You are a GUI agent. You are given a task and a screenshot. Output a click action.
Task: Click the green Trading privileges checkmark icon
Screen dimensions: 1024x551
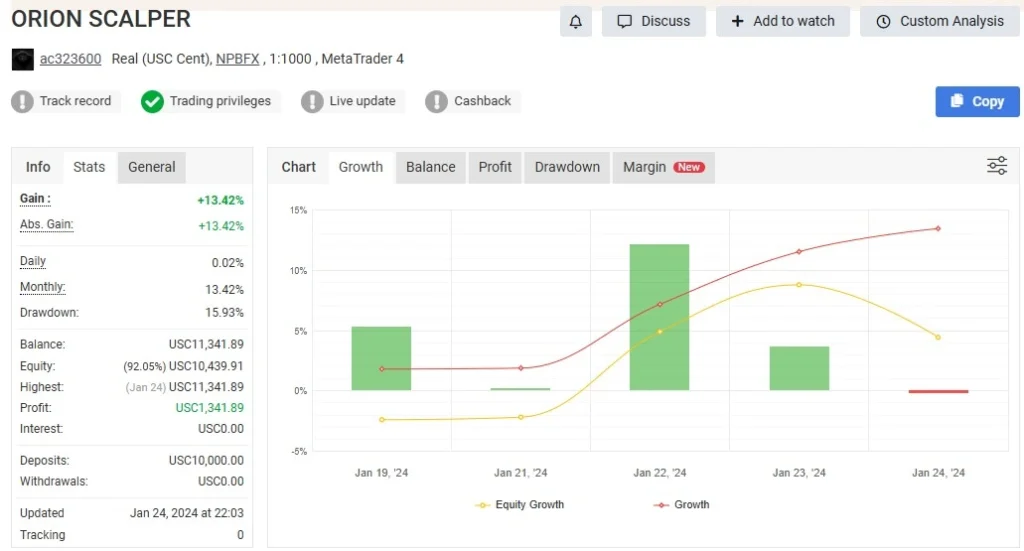tap(152, 101)
